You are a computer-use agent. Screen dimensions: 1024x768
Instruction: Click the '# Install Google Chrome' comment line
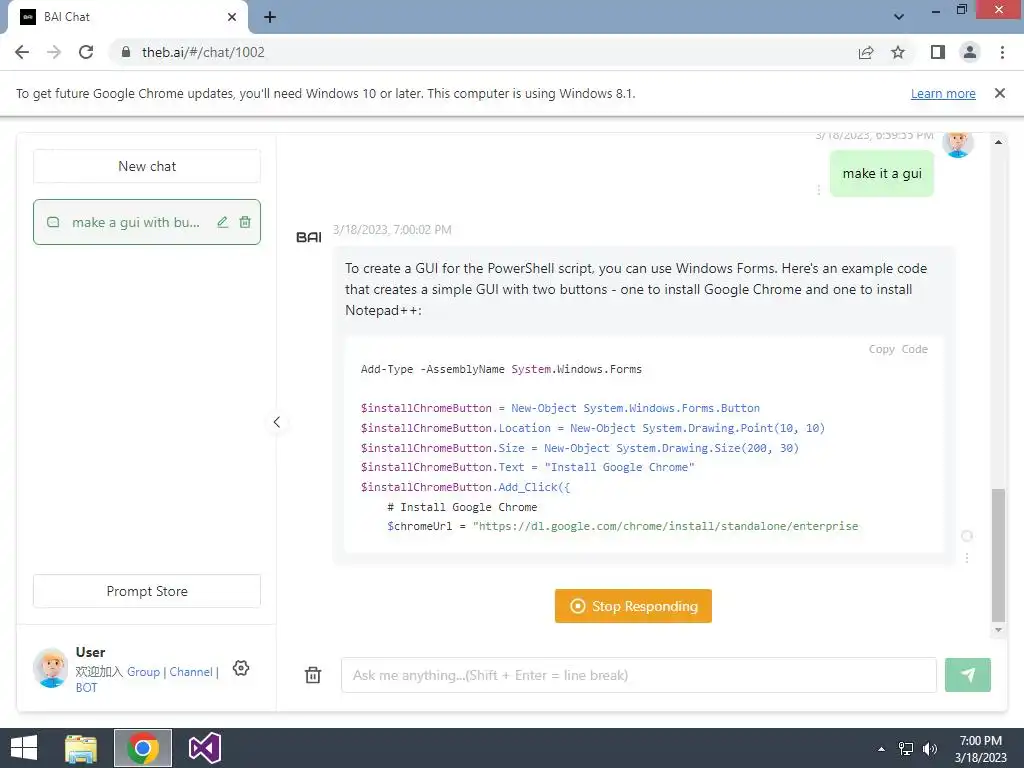pyautogui.click(x=462, y=507)
